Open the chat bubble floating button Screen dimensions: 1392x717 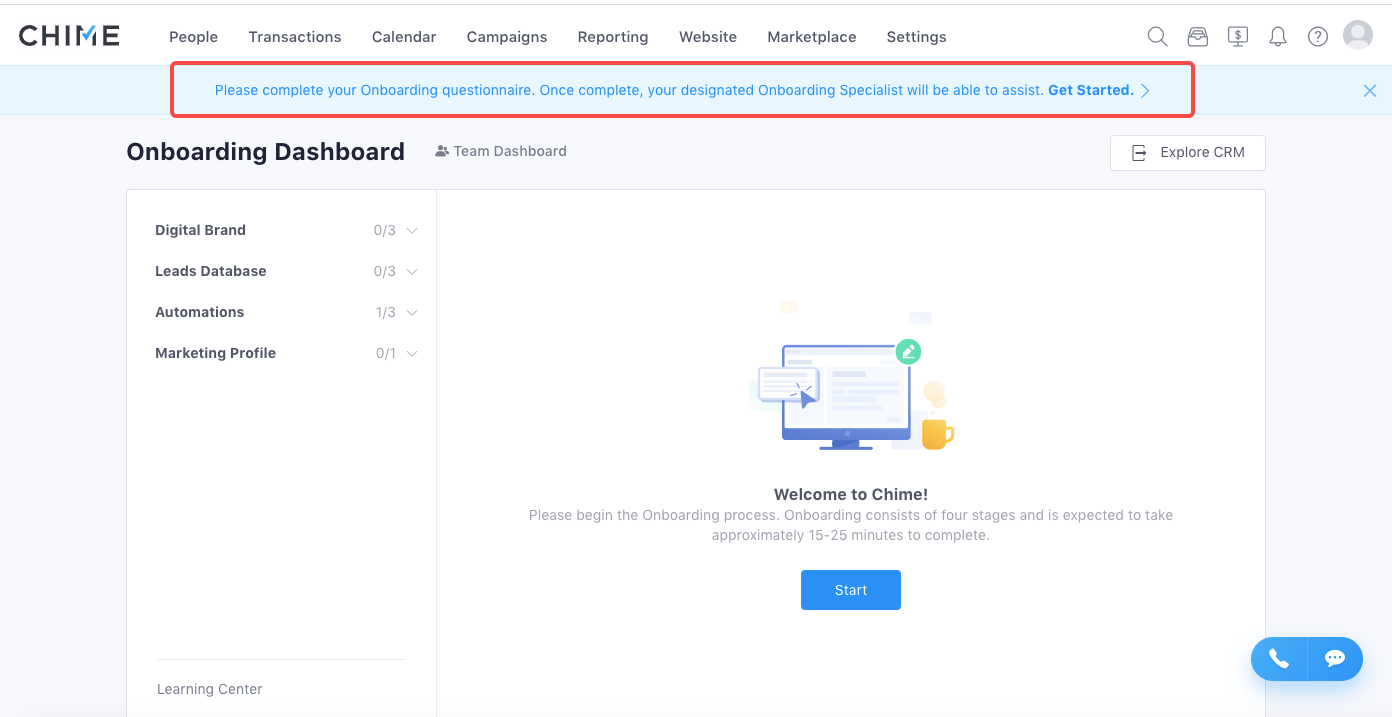1335,658
